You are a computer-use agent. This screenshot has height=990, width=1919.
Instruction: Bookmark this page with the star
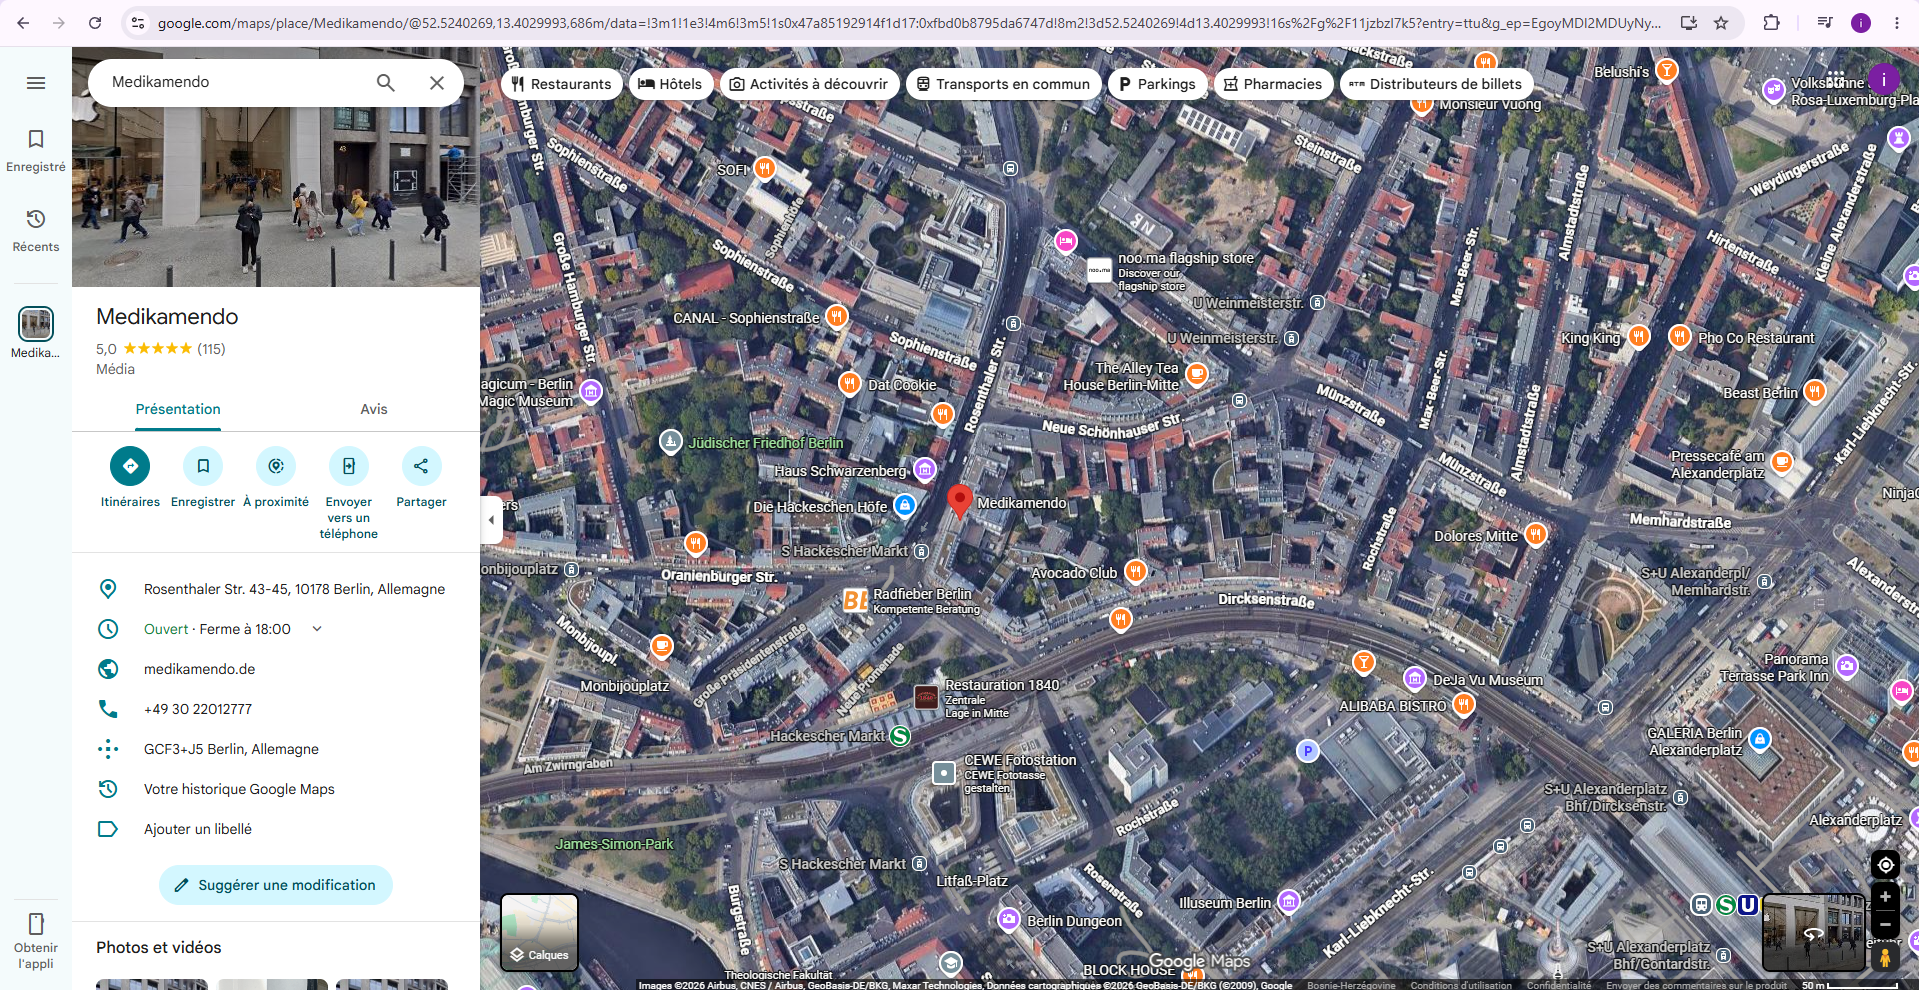tap(1721, 22)
